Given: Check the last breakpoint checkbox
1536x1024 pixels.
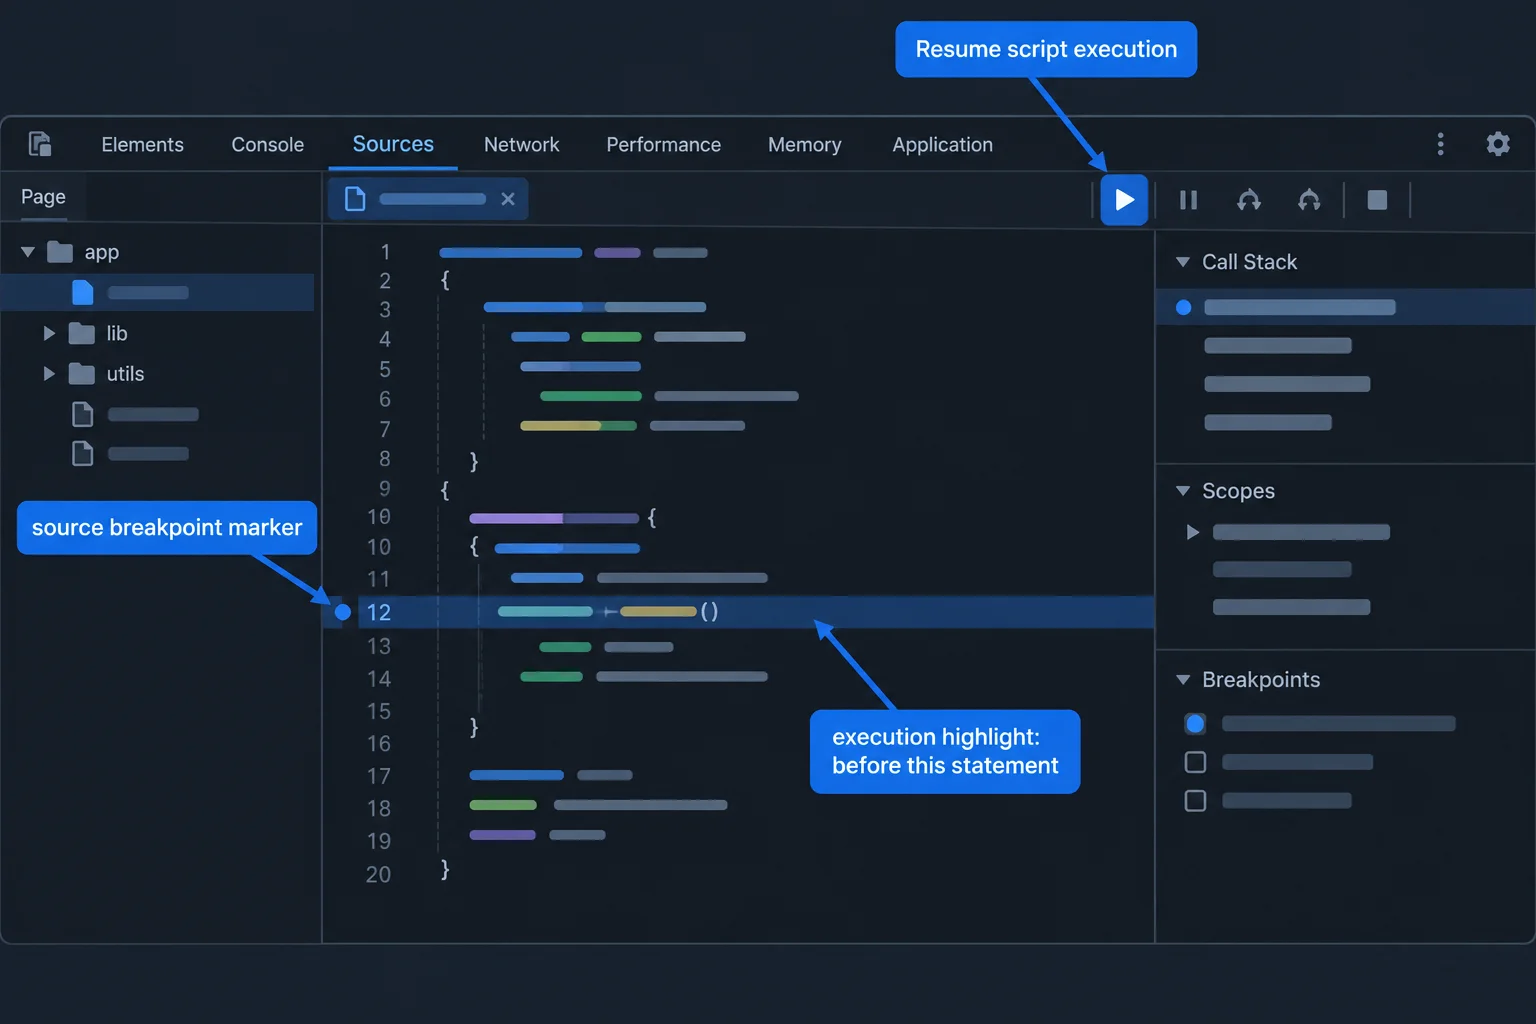Looking at the screenshot, I should (x=1195, y=800).
